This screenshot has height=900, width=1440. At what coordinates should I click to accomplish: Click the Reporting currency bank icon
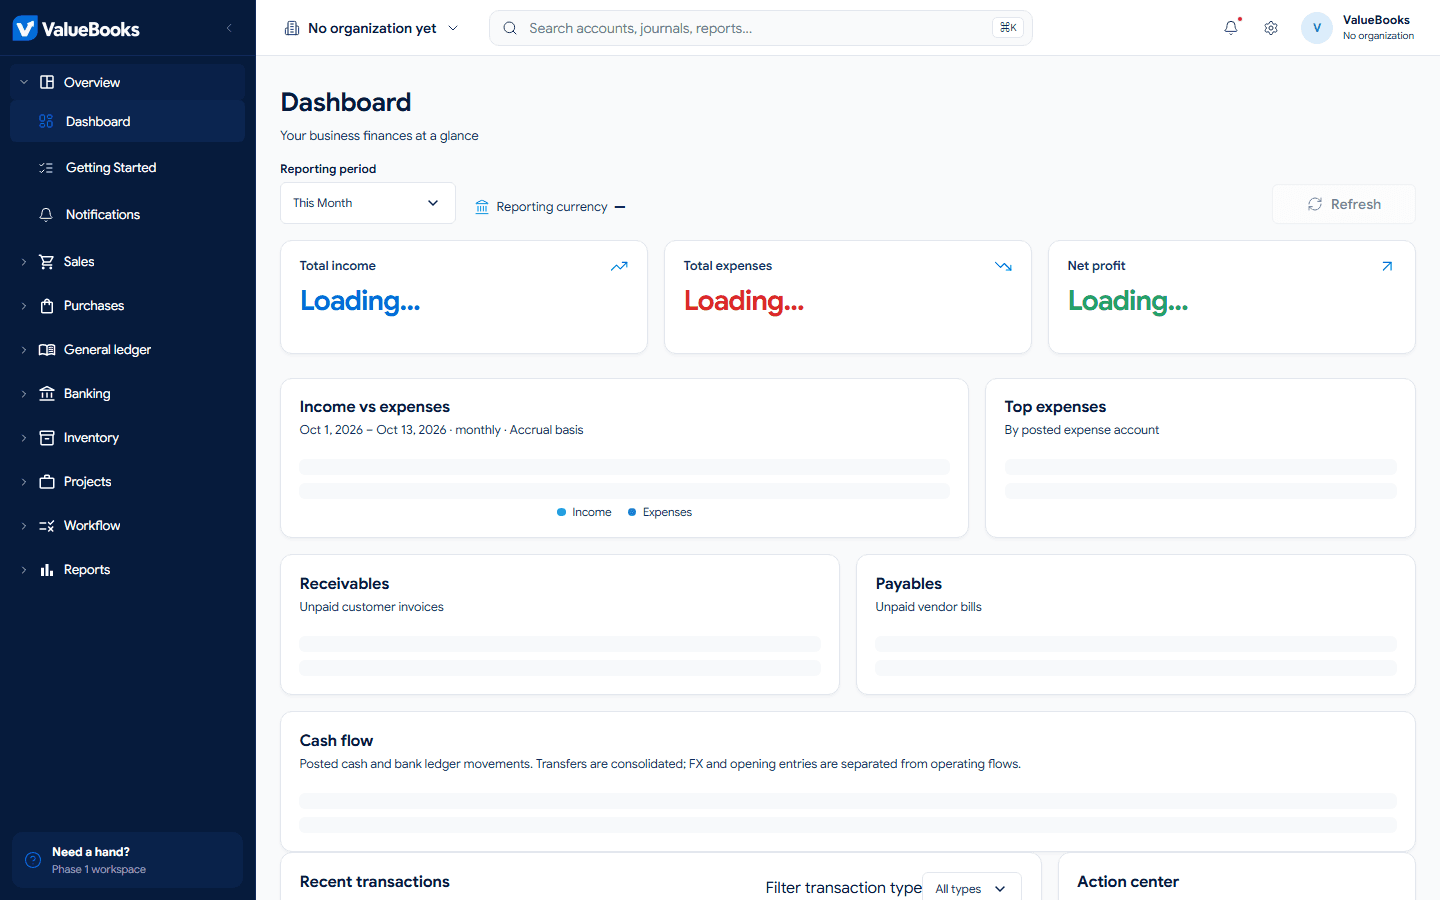coord(482,207)
